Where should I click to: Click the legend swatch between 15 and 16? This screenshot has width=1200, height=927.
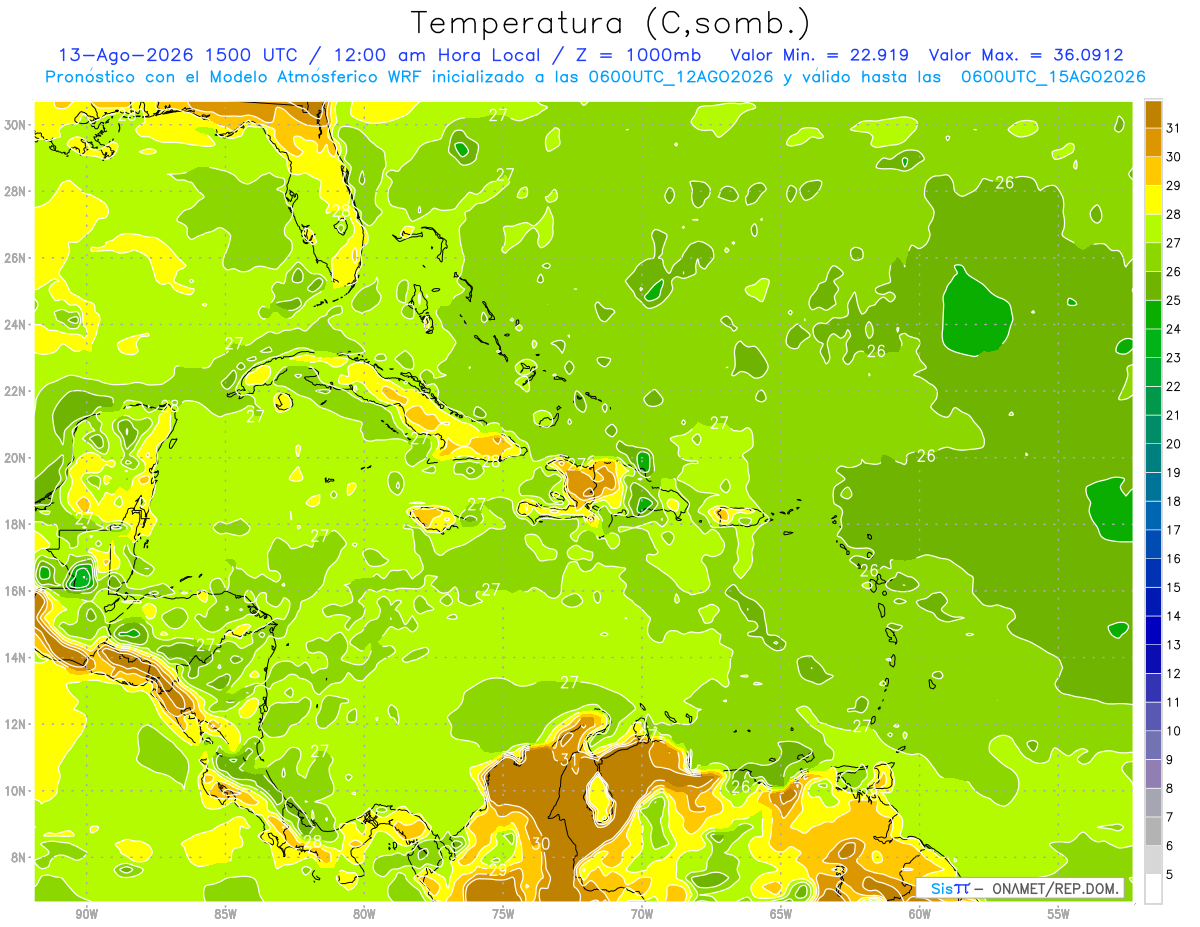(x=1153, y=573)
